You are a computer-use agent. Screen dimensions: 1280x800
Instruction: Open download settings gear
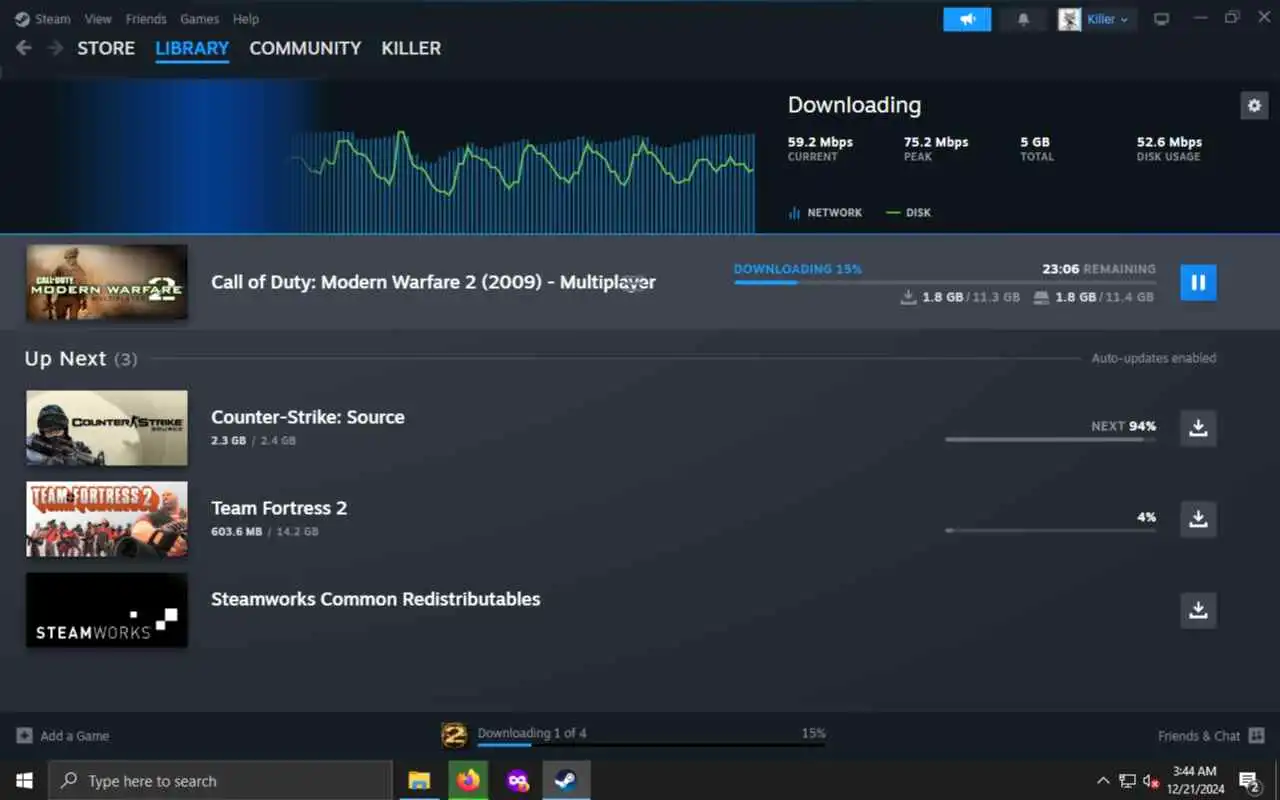(x=1254, y=105)
